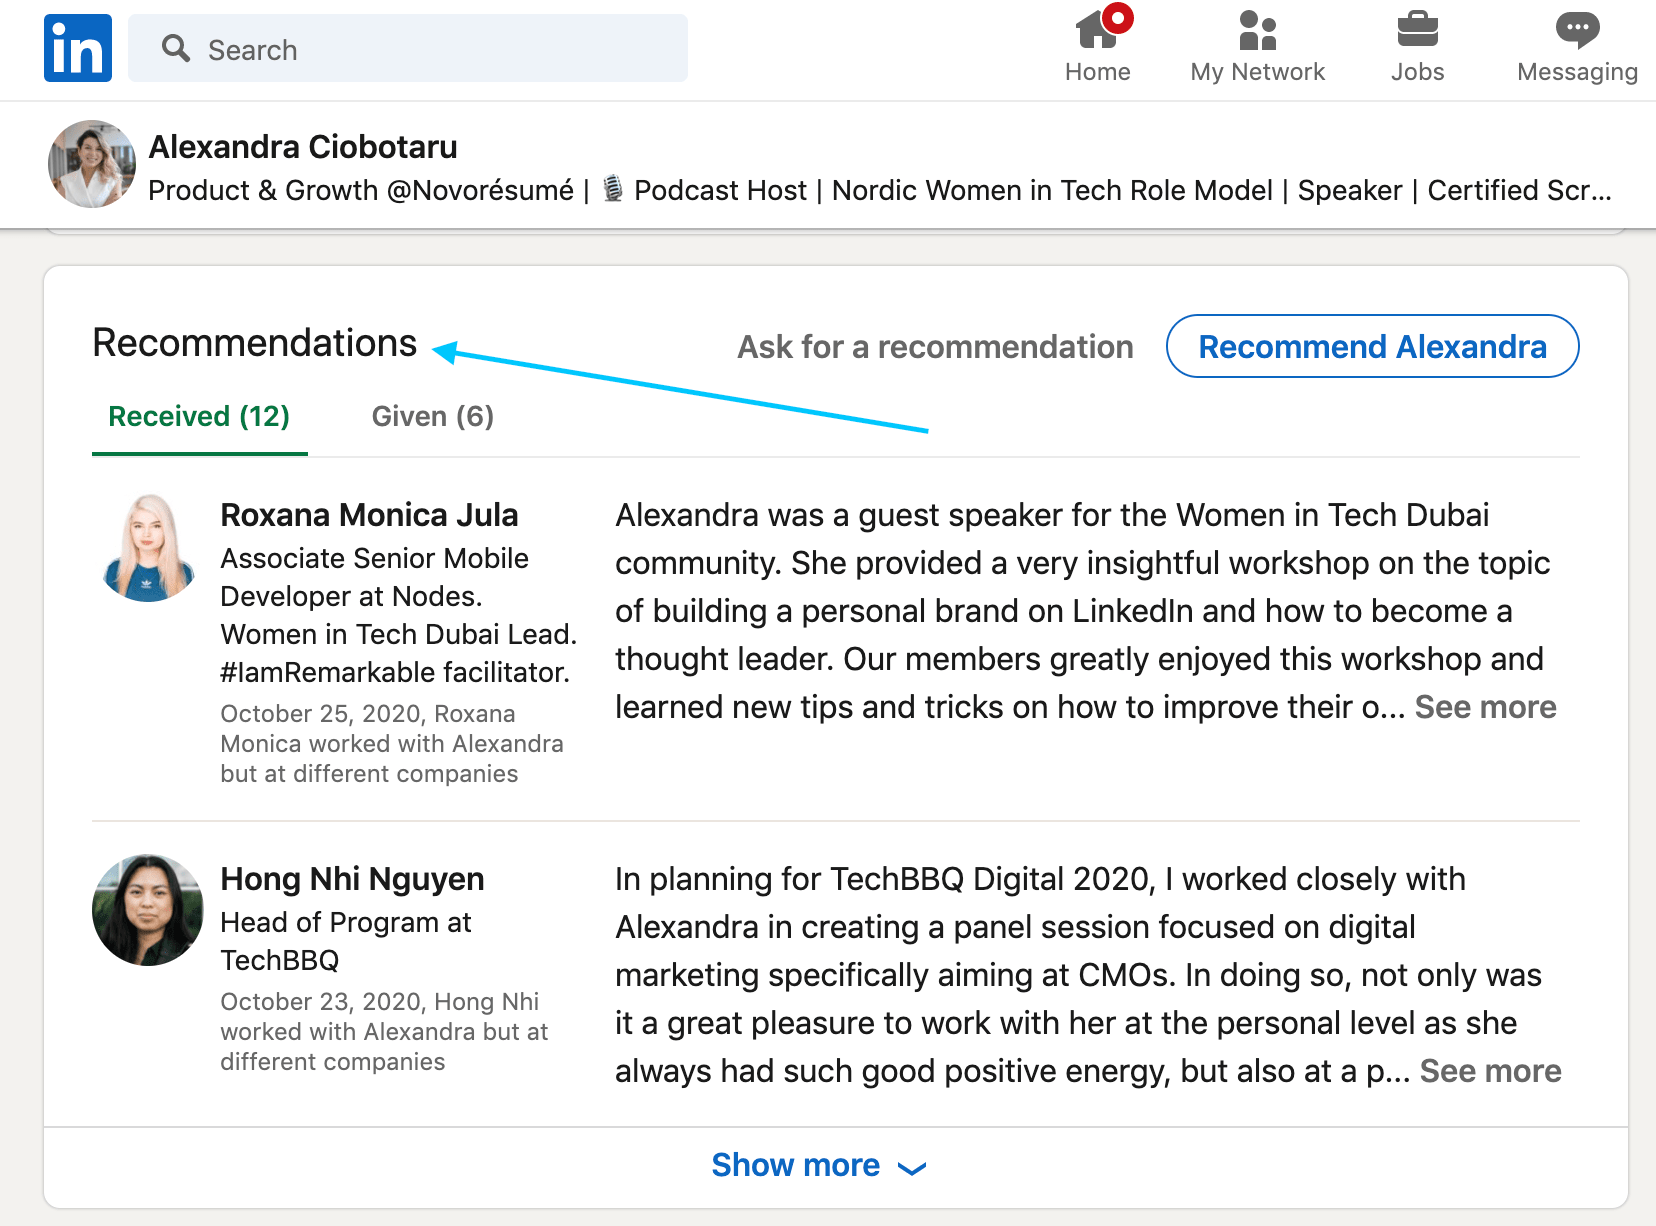Click the Recommend Alexandra button
The image size is (1656, 1226).
point(1372,346)
